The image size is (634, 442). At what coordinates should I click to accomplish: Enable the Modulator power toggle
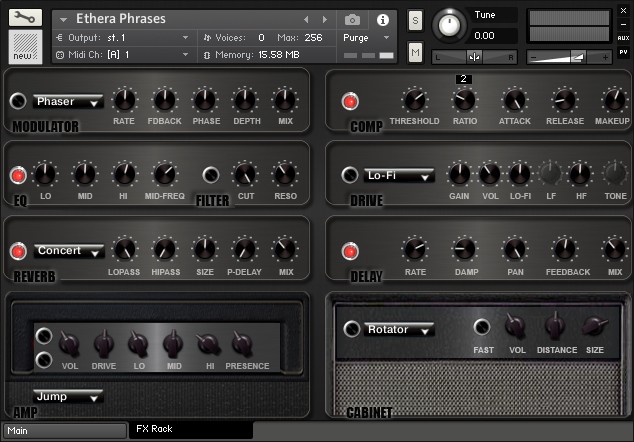click(x=18, y=101)
